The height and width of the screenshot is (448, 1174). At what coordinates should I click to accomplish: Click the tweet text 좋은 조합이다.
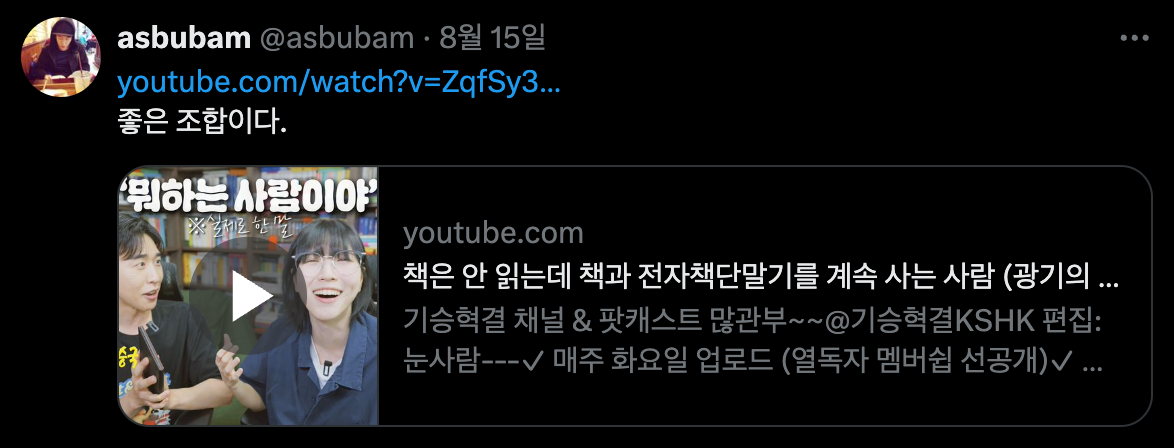tap(202, 122)
